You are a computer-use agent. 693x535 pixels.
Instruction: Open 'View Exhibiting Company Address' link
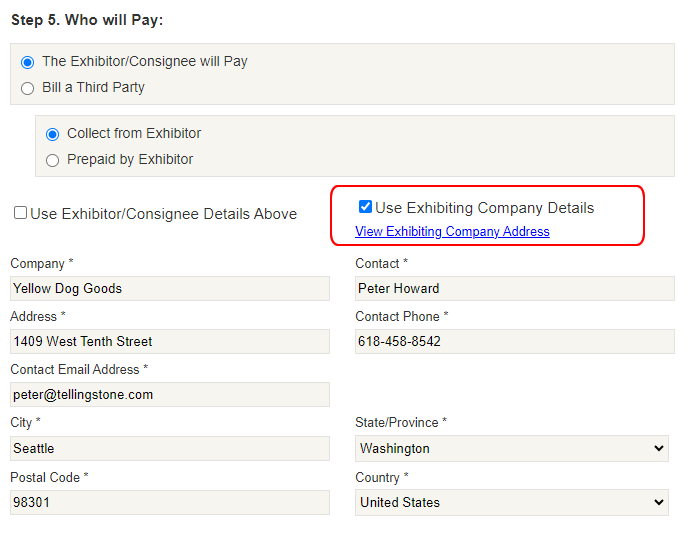coord(452,232)
